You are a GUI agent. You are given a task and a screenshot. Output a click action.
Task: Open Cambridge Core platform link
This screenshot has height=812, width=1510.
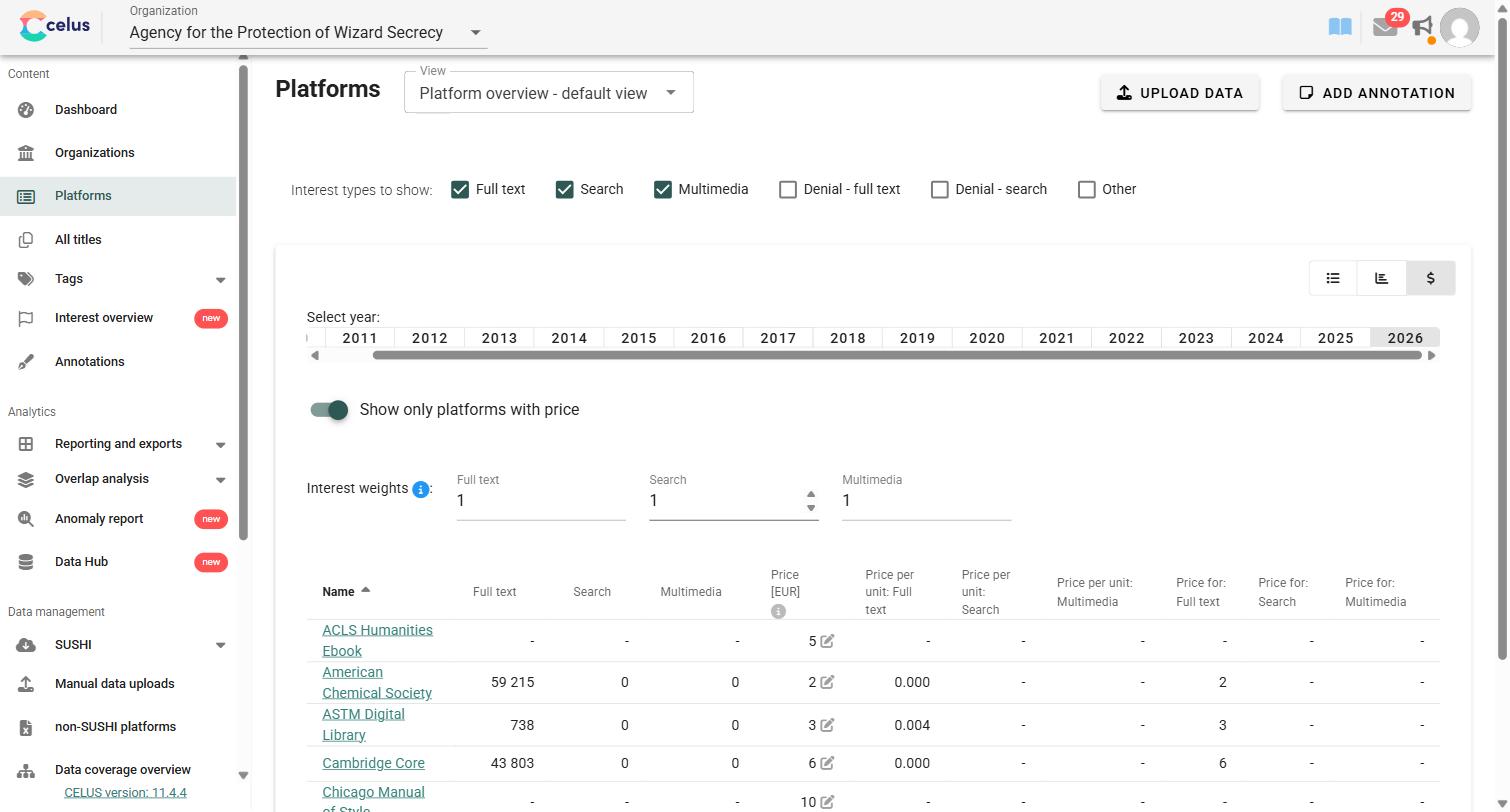373,763
